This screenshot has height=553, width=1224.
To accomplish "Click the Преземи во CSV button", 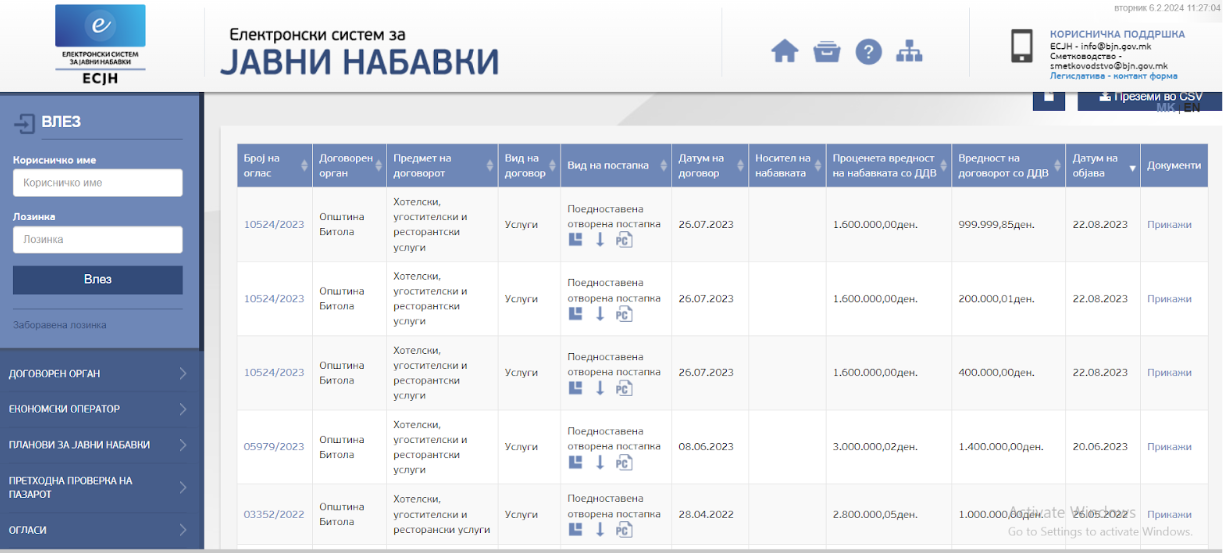I will [x=1149, y=97].
